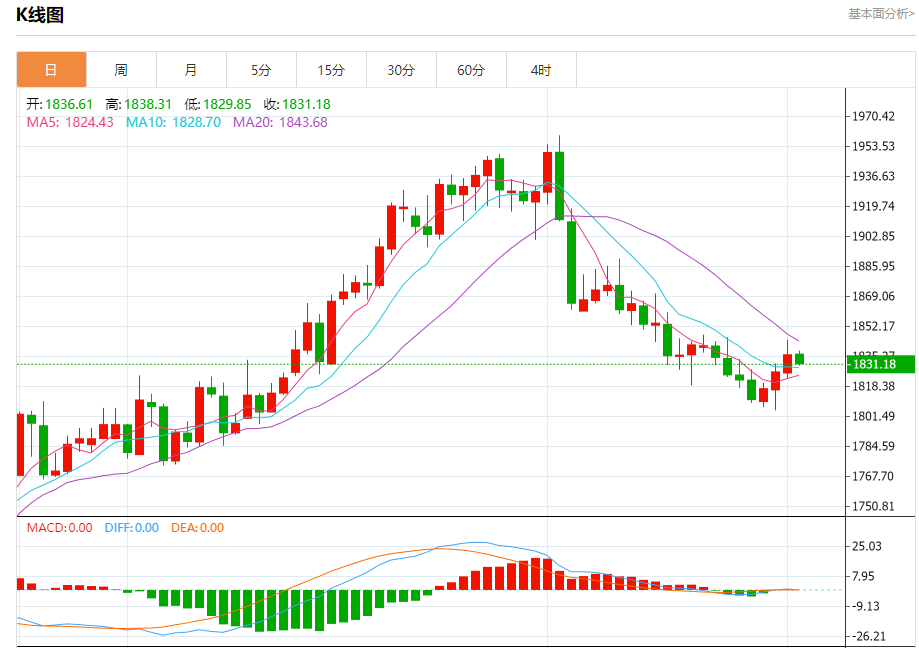
Task: Click the K线图 heading
Action: pos(40,15)
